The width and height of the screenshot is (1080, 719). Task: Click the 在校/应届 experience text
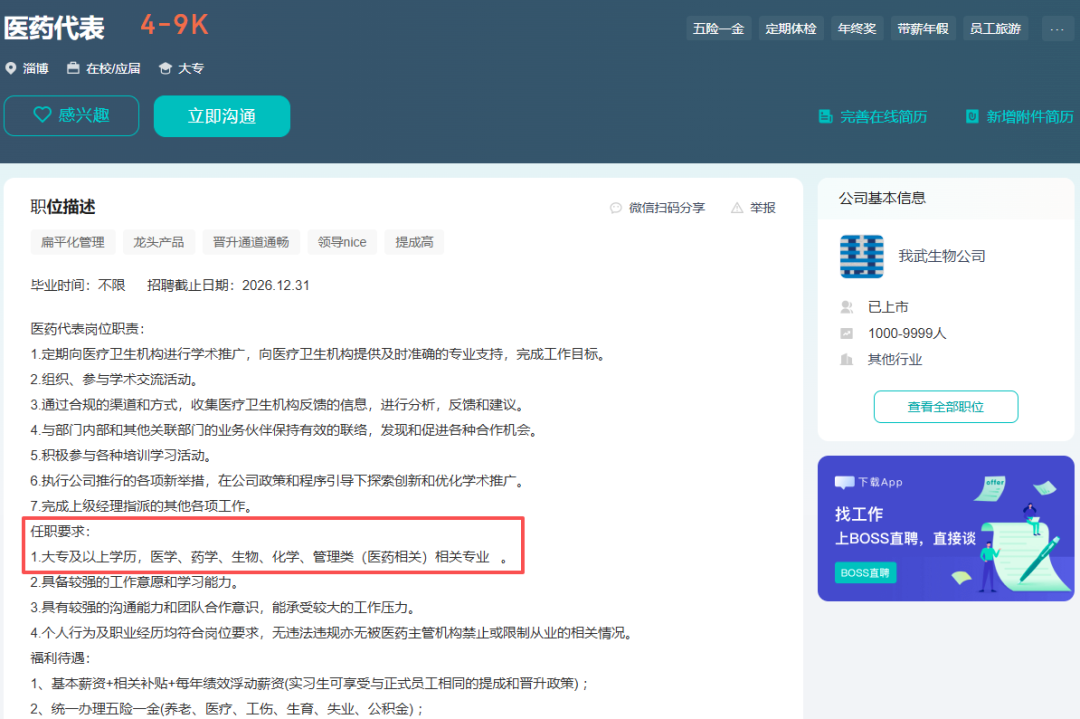113,68
